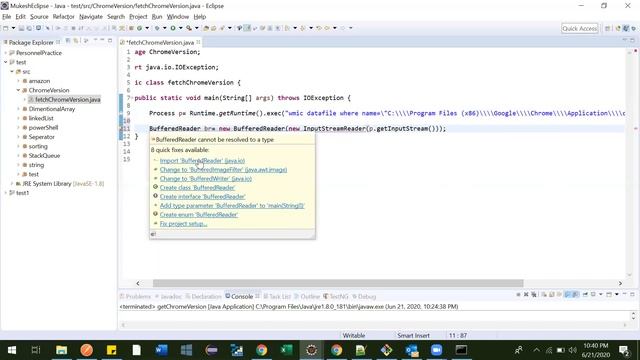Switch to the Outline tab
The height and width of the screenshot is (360, 640).
[x=307, y=297]
